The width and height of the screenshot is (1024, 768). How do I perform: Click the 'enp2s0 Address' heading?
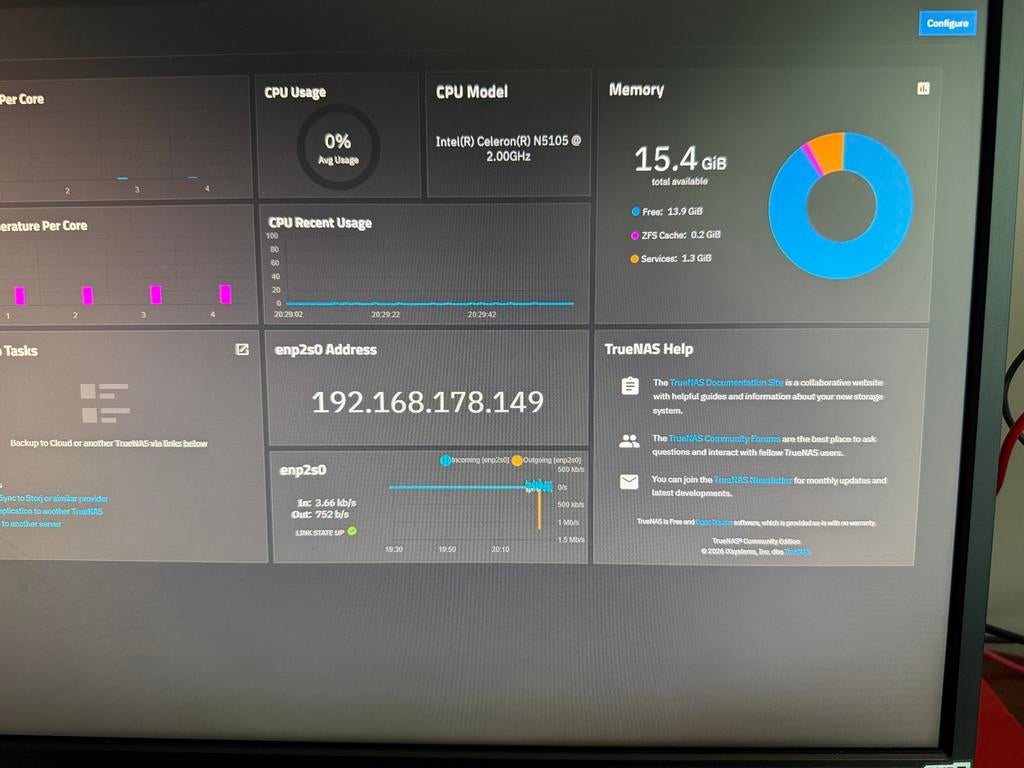click(x=325, y=350)
